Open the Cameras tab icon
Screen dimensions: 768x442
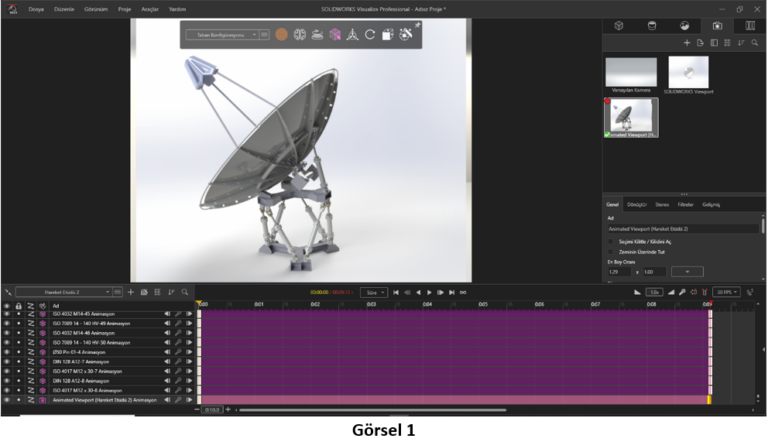click(717, 26)
